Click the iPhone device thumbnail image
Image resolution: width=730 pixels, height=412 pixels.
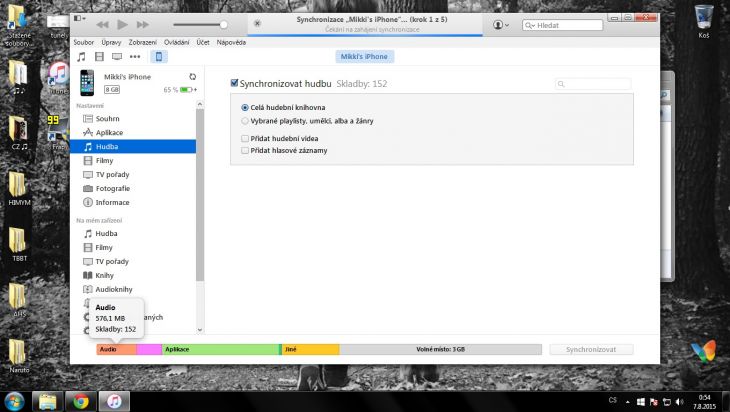(87, 83)
